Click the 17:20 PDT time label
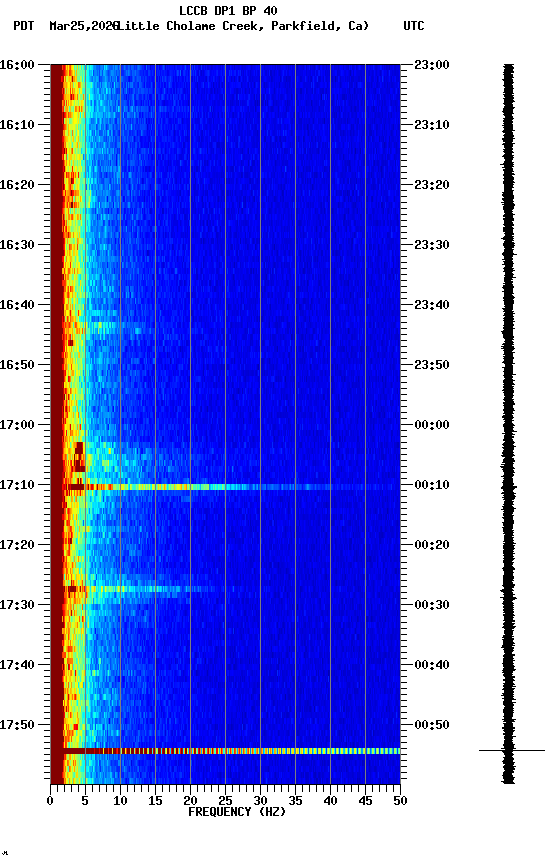552x864 pixels. tap(17, 546)
